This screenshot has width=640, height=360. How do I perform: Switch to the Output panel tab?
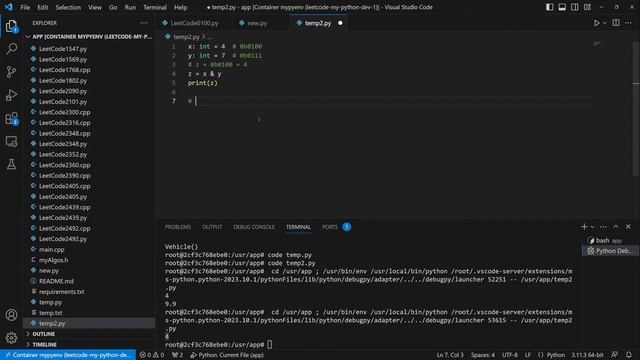point(212,227)
